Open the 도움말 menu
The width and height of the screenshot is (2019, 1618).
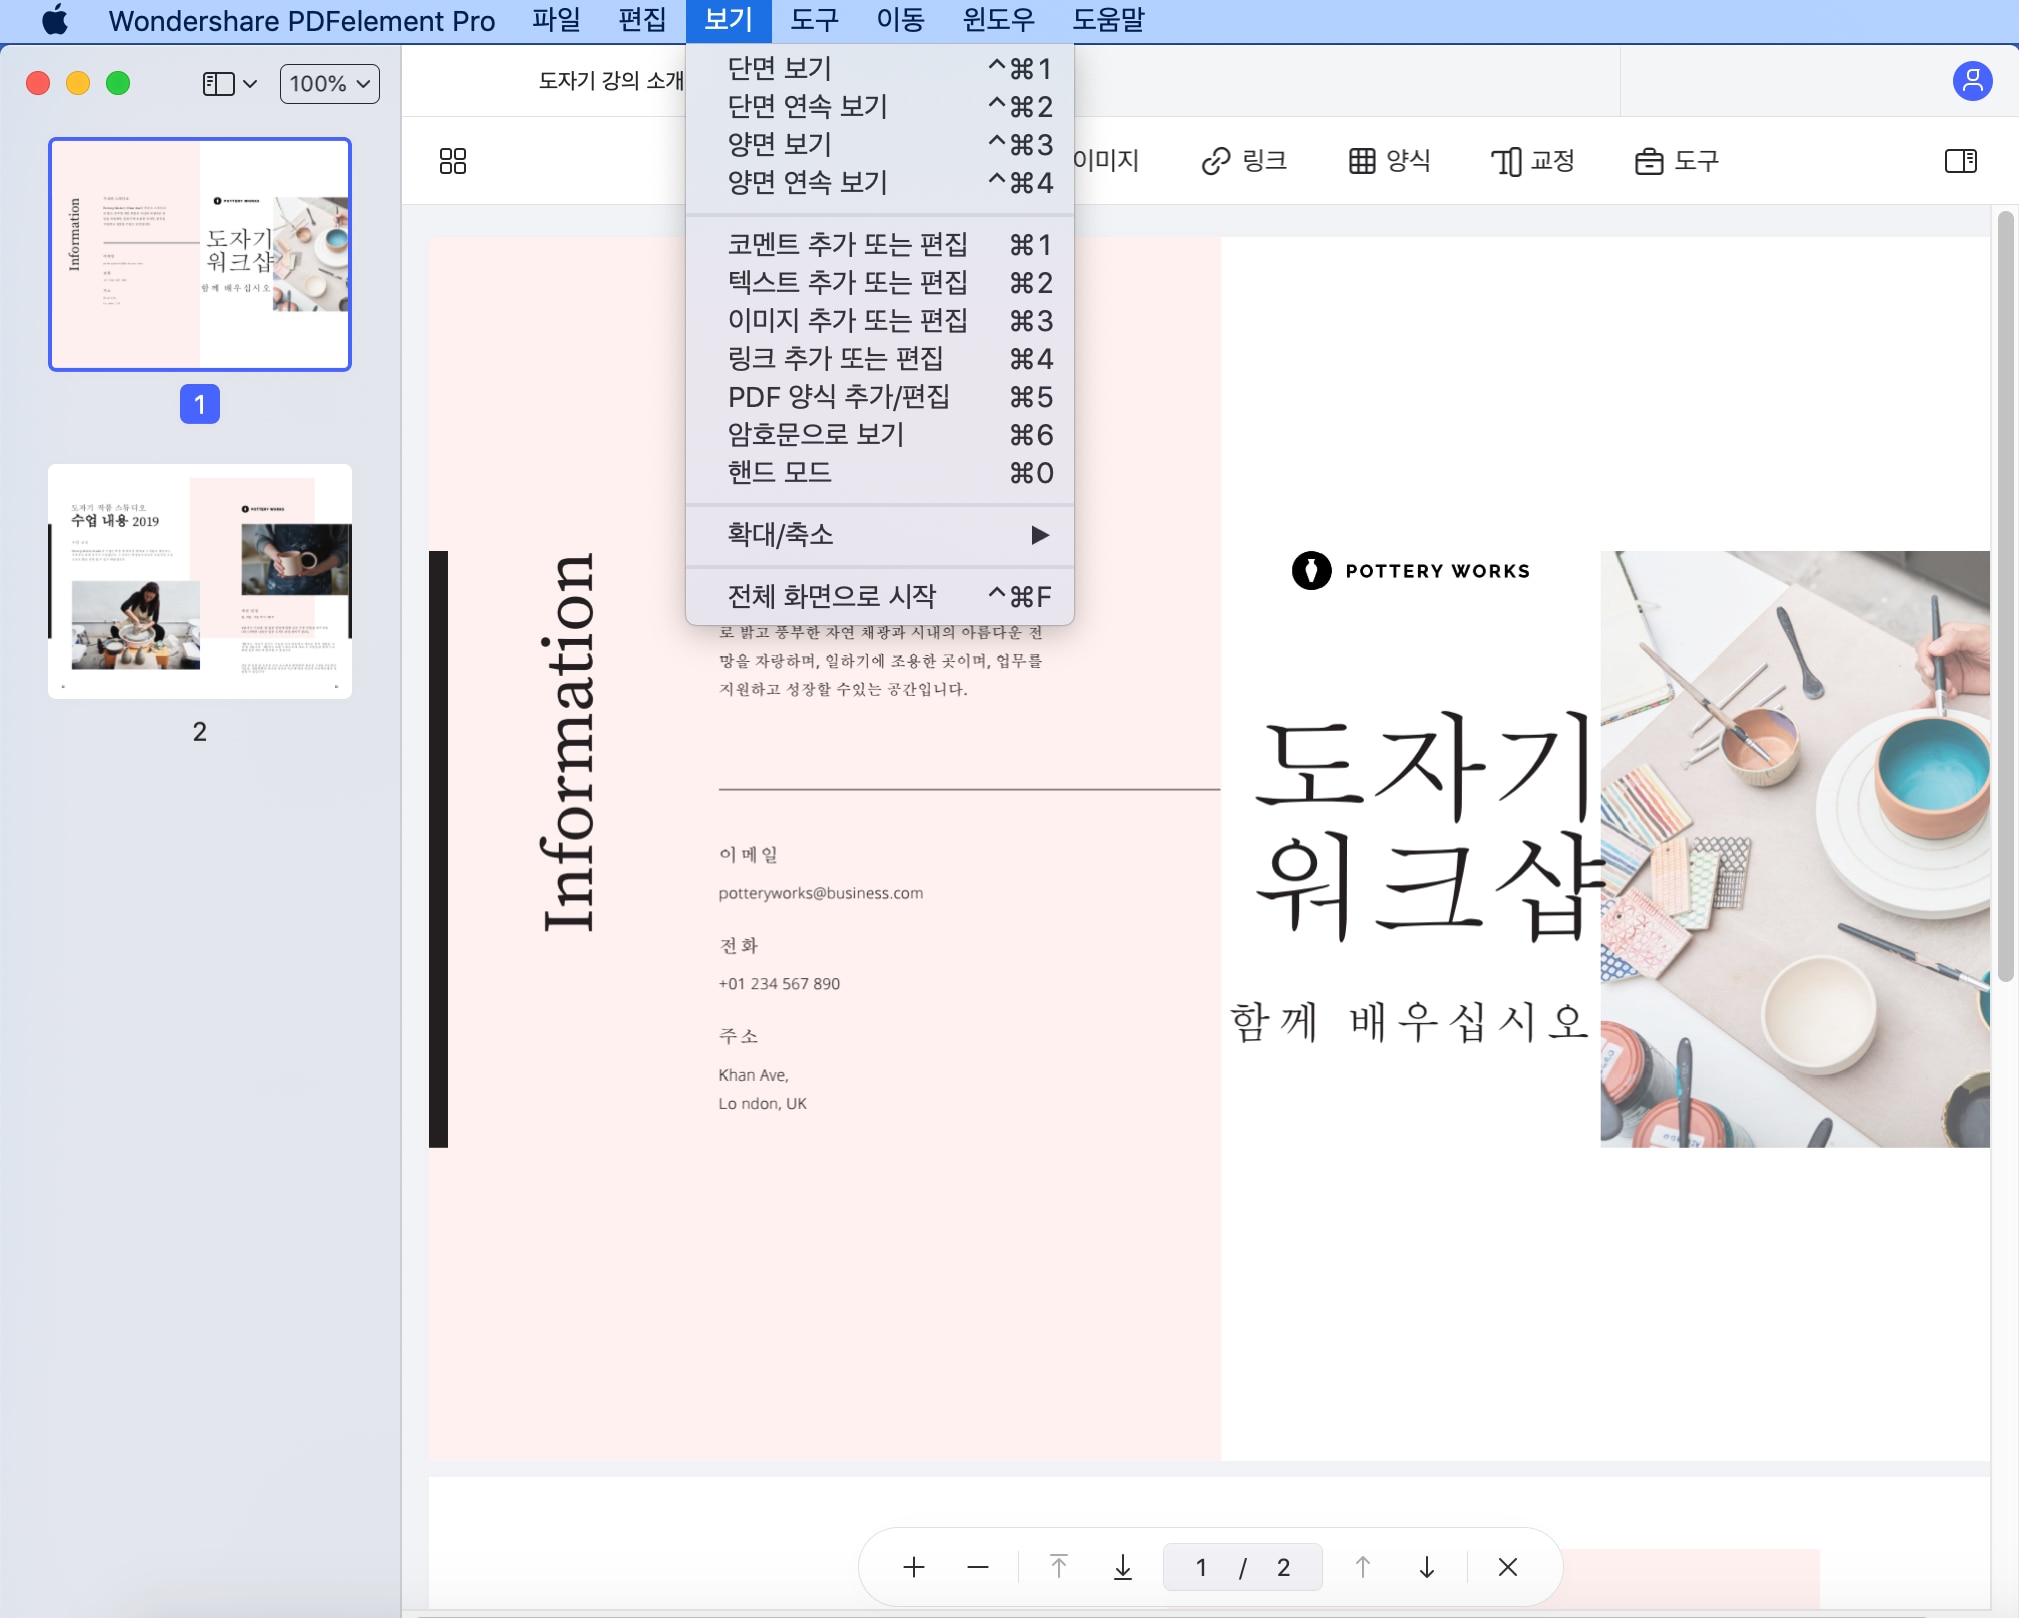[x=1108, y=20]
